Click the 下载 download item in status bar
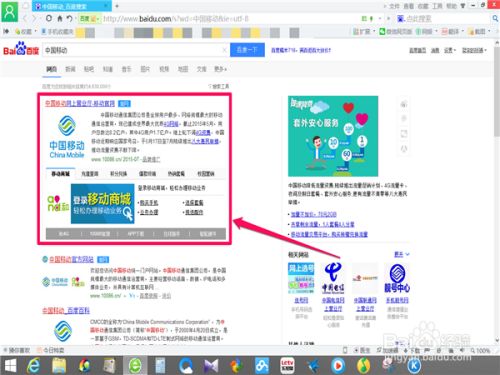 pos(411,350)
